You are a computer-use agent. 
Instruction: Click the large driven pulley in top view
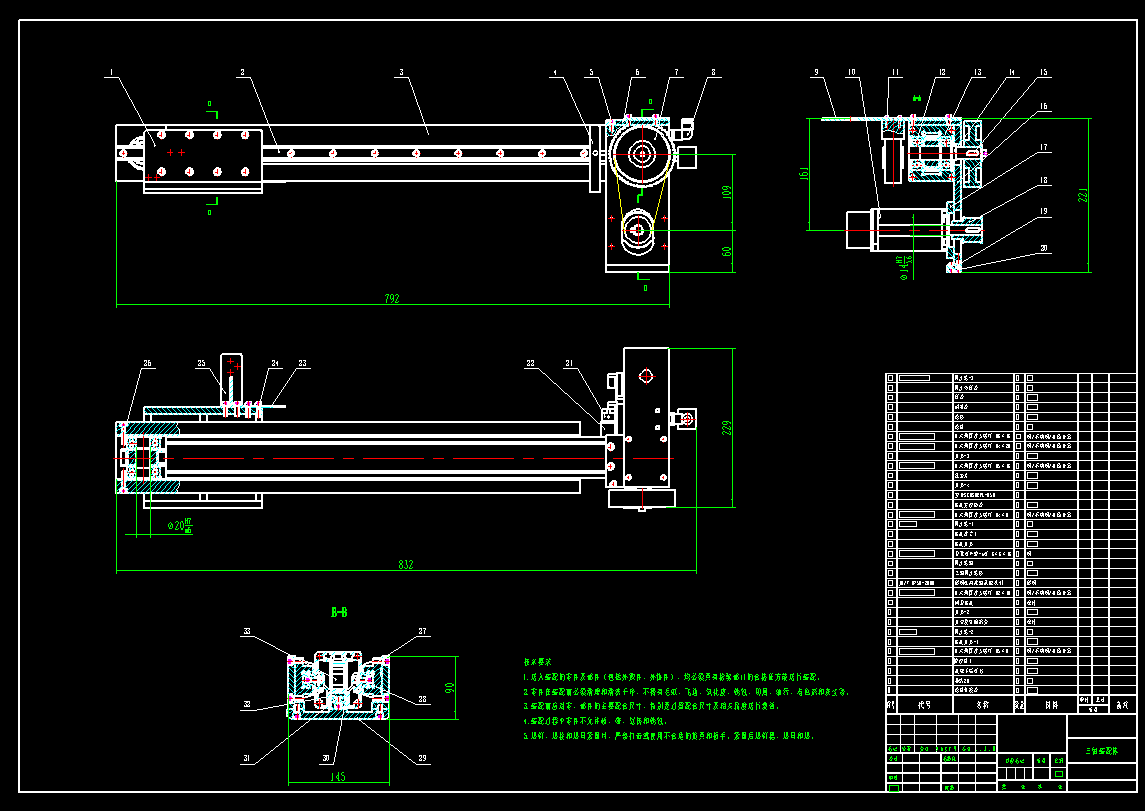tap(642, 154)
